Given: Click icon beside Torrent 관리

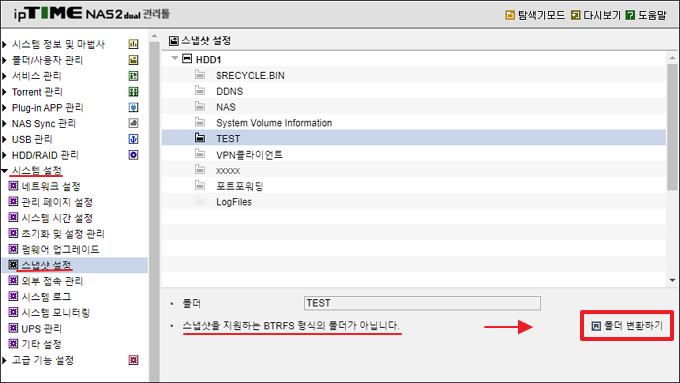Looking at the screenshot, I should point(134,92).
